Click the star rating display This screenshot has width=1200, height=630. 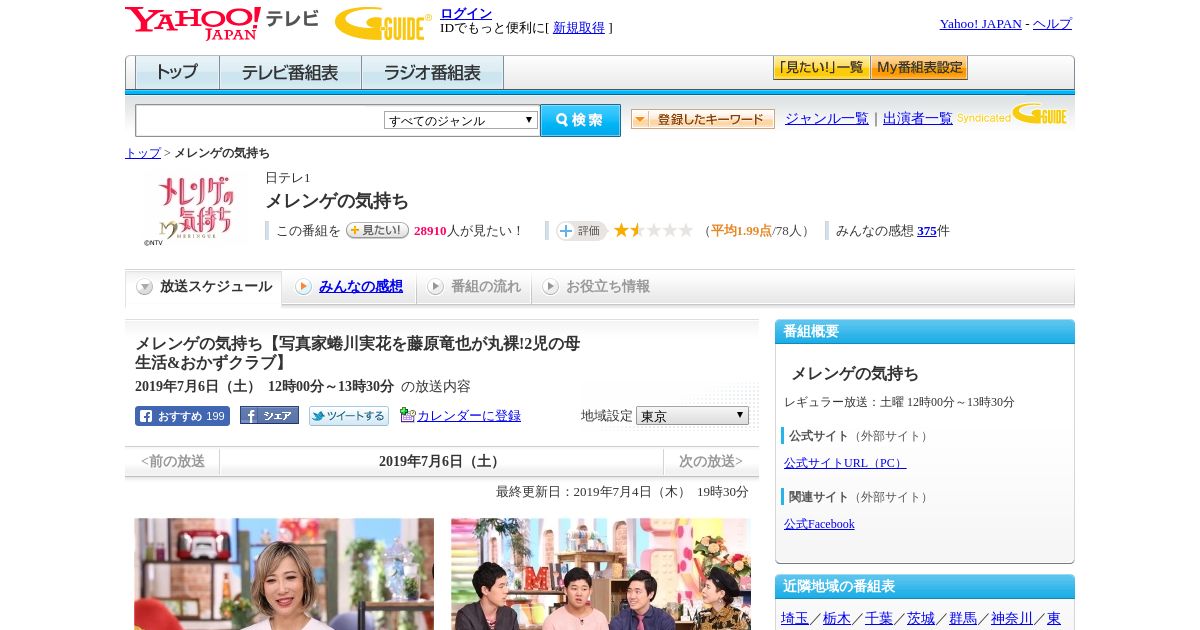653,230
